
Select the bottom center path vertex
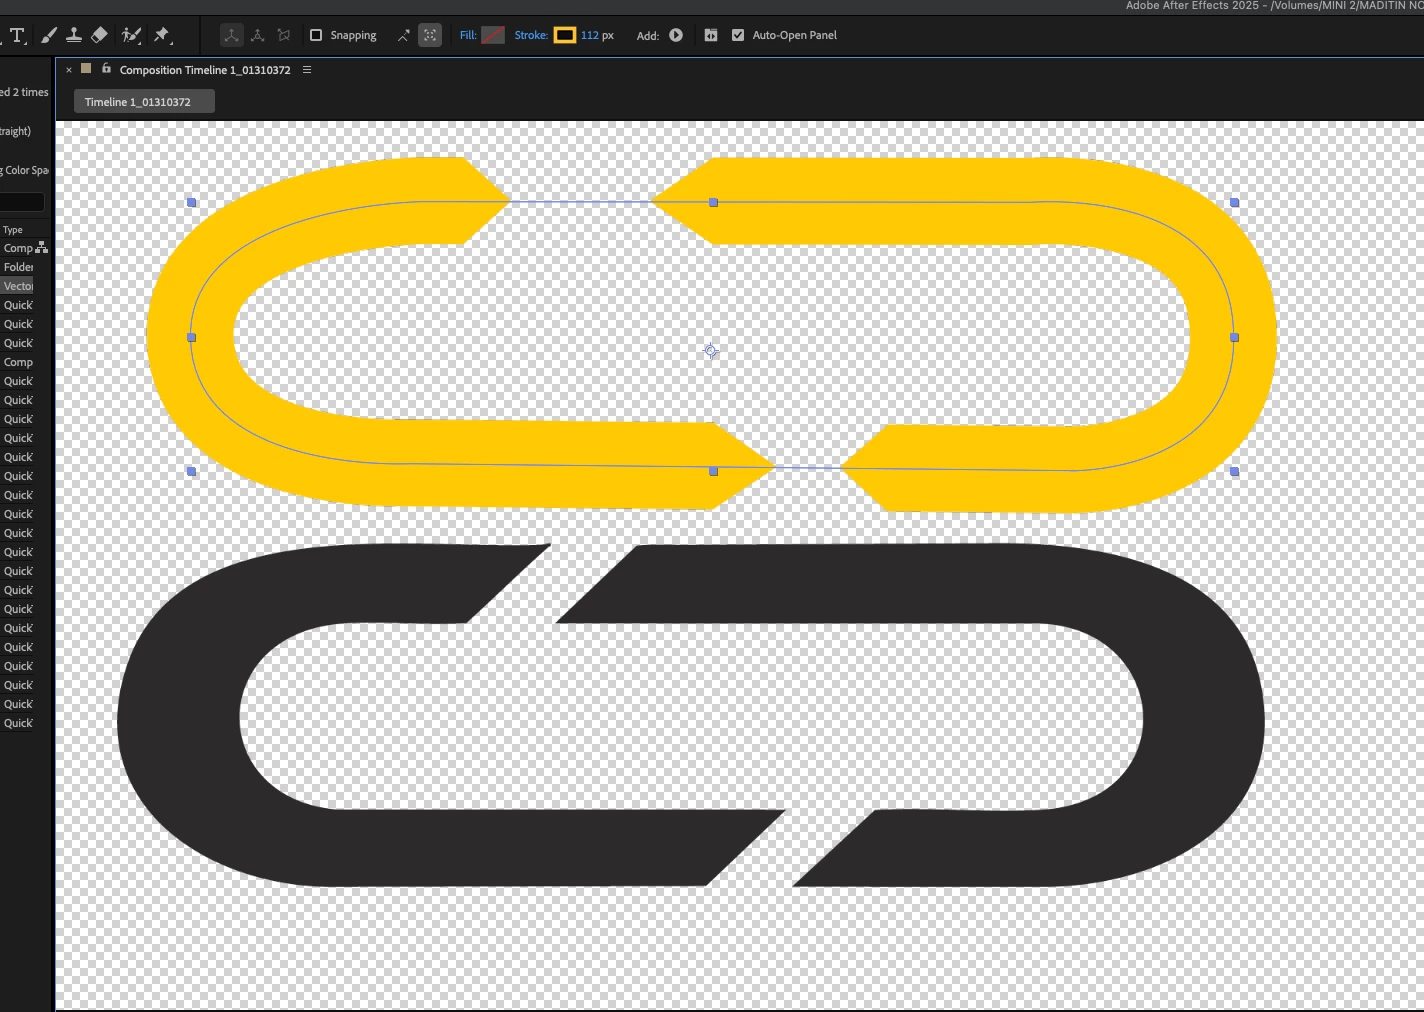click(713, 471)
